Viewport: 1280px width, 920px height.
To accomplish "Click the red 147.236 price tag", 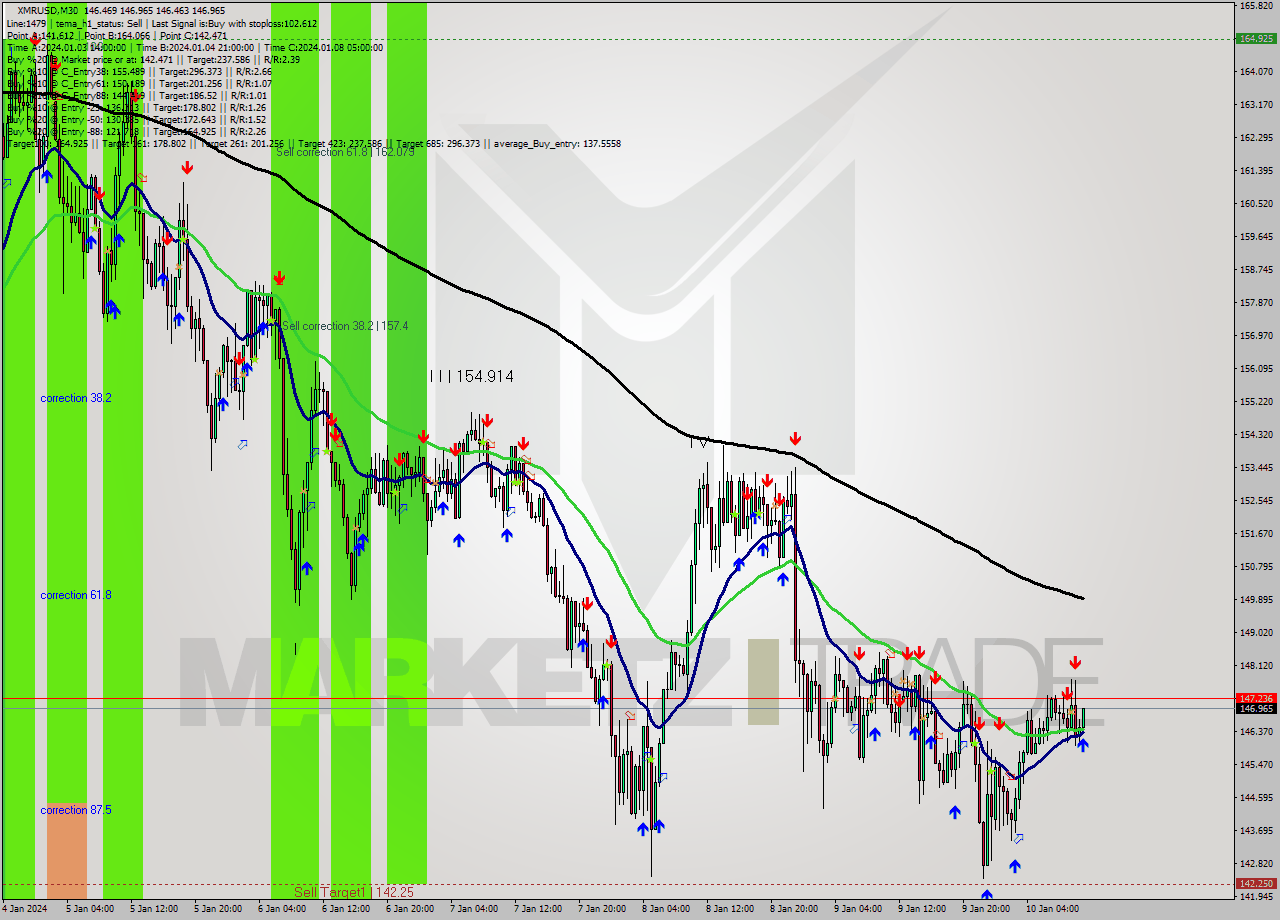I will pyautogui.click(x=1255, y=698).
